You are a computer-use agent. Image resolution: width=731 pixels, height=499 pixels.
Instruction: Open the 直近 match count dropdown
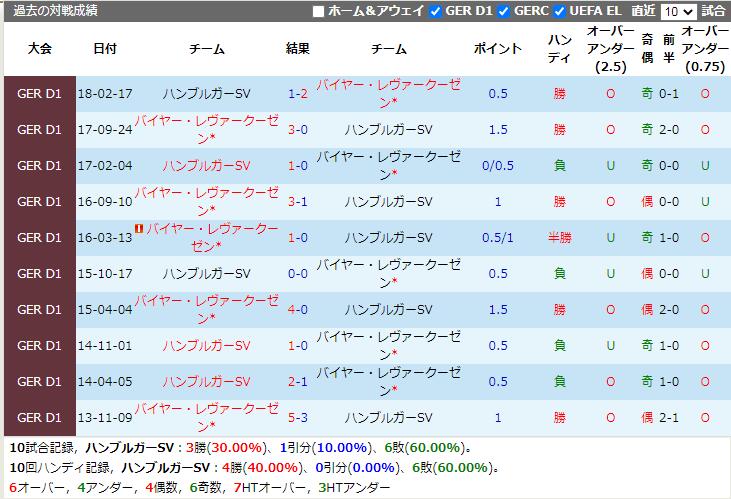click(677, 12)
